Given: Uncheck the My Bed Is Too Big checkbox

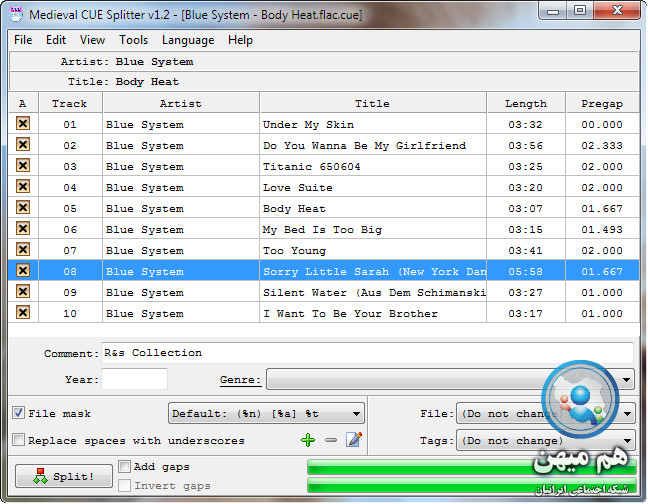Looking at the screenshot, I should pos(23,228).
